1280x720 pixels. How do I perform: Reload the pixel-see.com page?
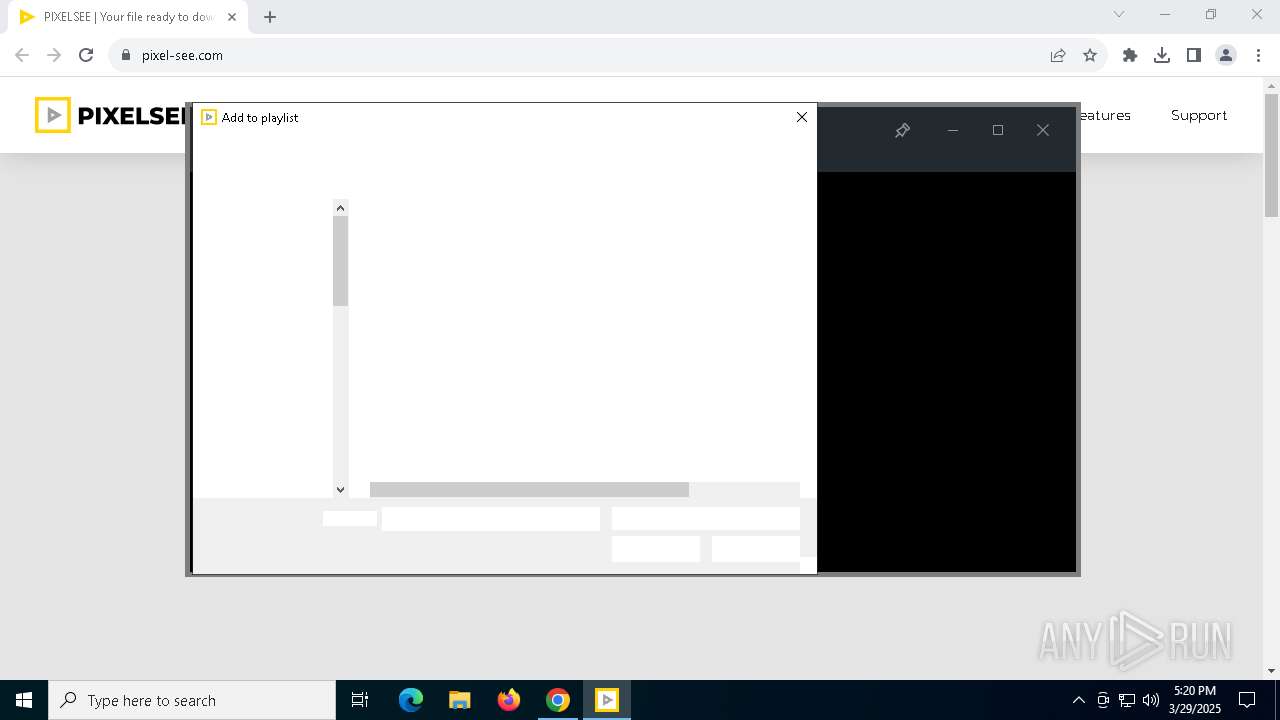[86, 55]
